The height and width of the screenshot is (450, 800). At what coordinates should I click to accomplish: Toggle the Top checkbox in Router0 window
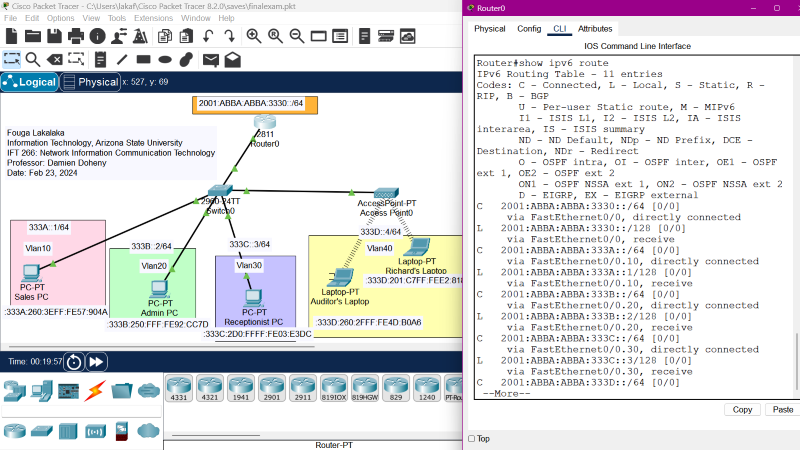click(x=471, y=439)
